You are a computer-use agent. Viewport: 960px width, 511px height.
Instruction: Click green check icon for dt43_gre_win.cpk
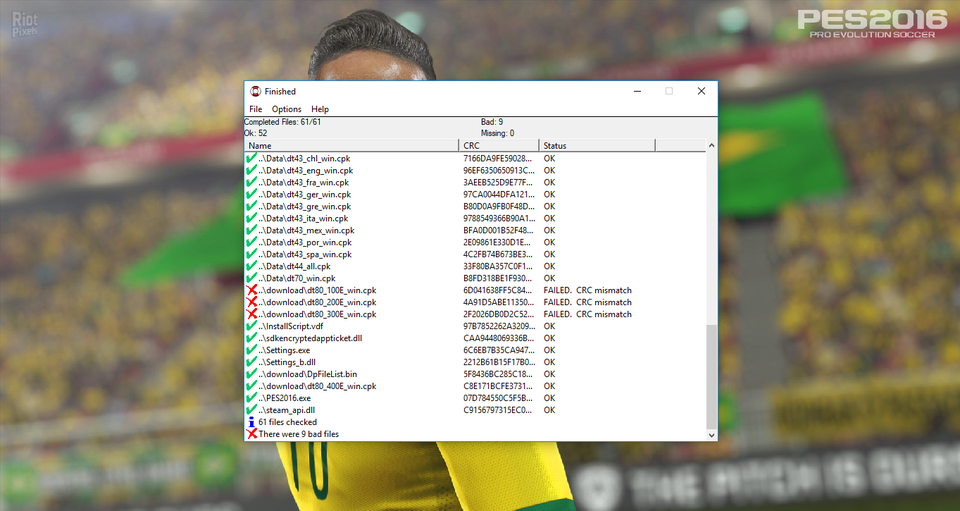click(x=252, y=206)
